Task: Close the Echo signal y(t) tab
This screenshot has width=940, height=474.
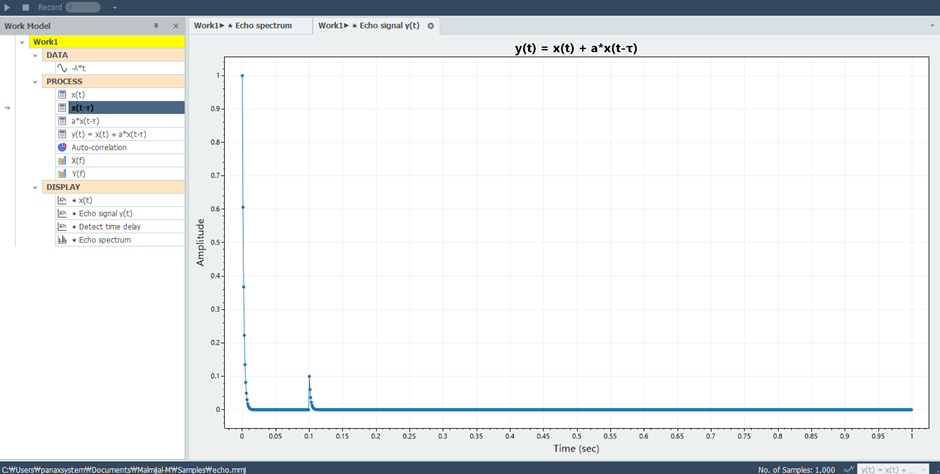Action: (430, 26)
